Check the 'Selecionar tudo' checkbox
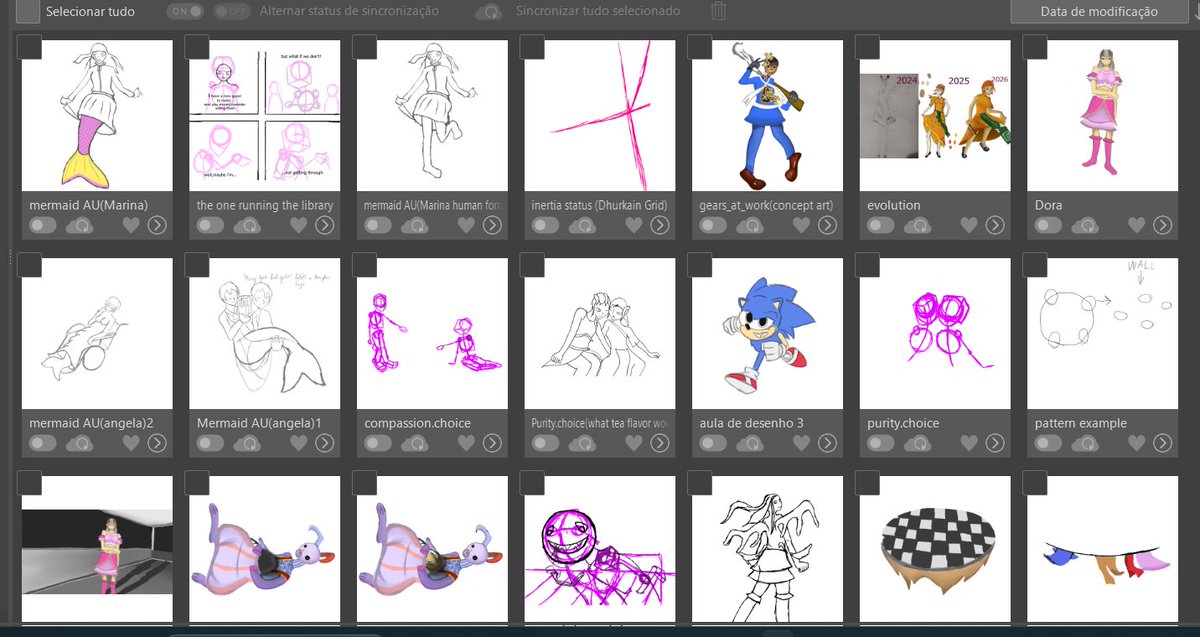The width and height of the screenshot is (1200, 637). 29,12
